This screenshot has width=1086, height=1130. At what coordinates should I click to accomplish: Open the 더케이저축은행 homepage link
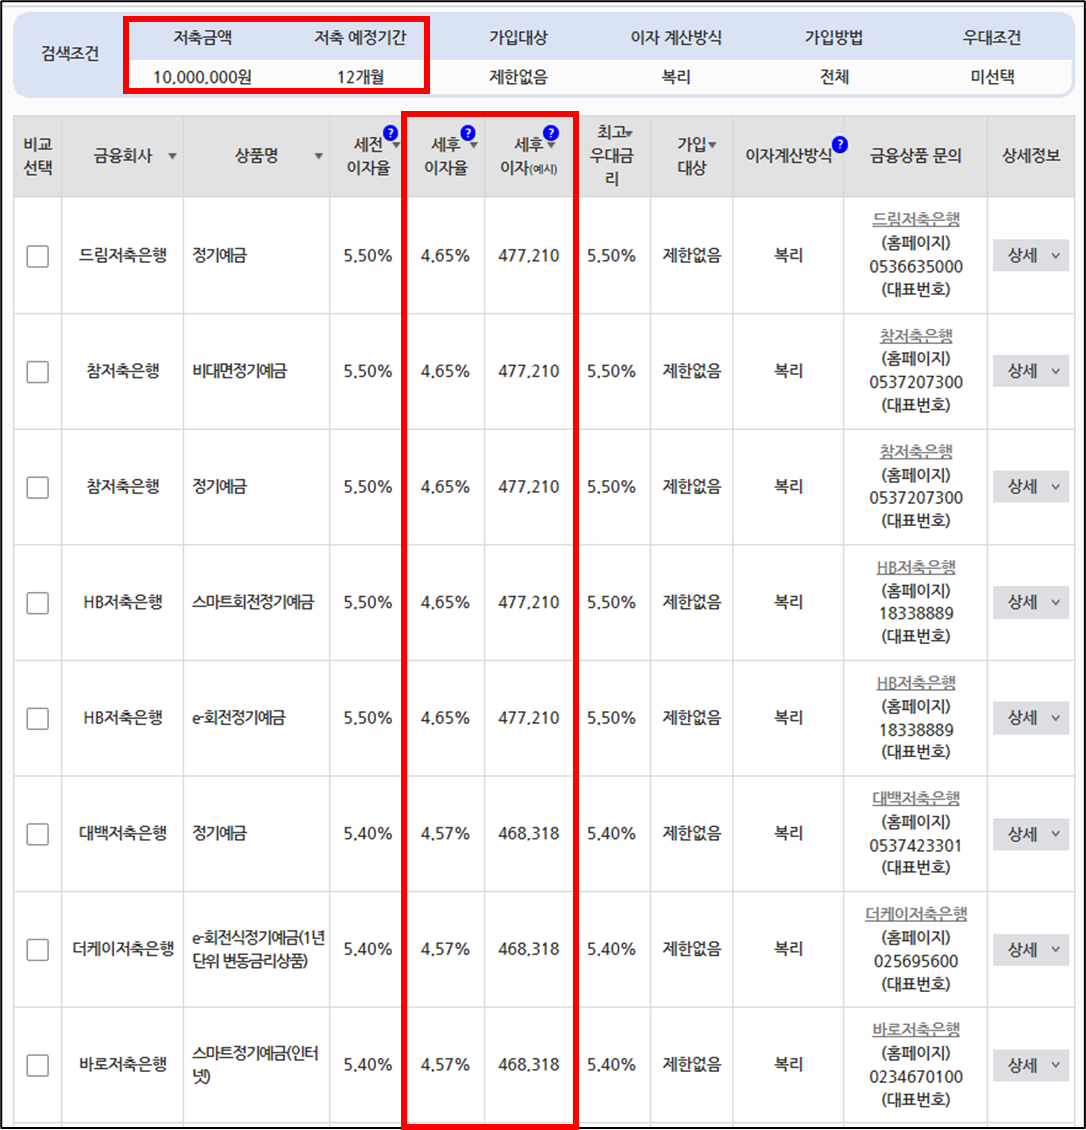[x=916, y=914]
